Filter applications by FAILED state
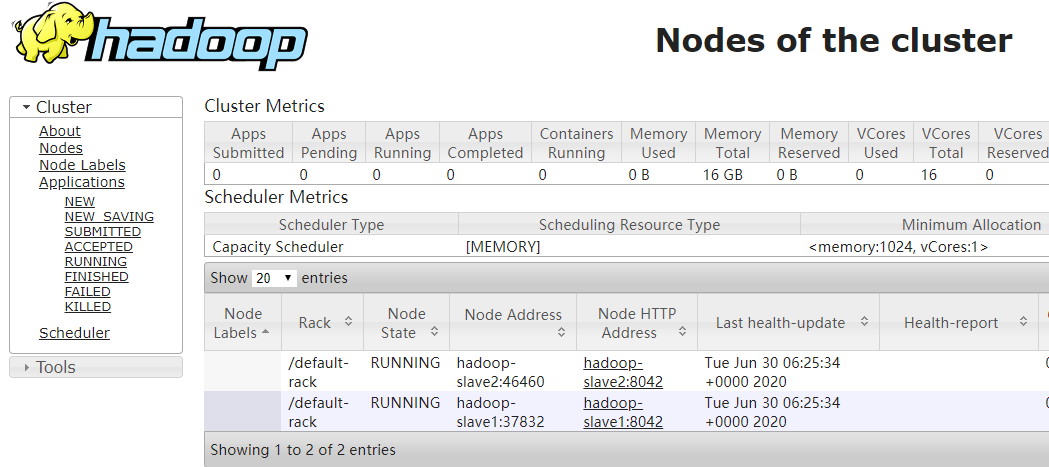1049x467 pixels. tap(88, 292)
